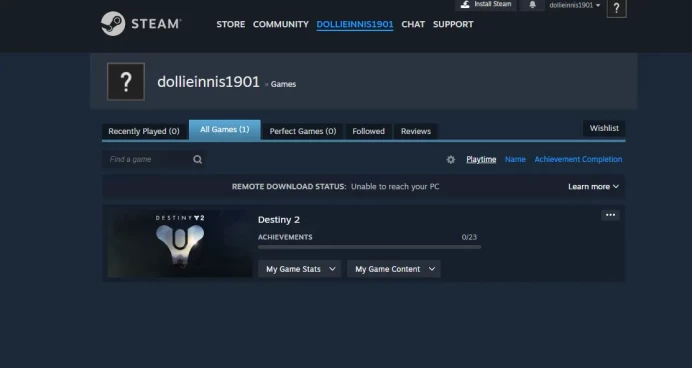This screenshot has width=692, height=368.
Task: Go to SUPPORT
Action: click(453, 24)
